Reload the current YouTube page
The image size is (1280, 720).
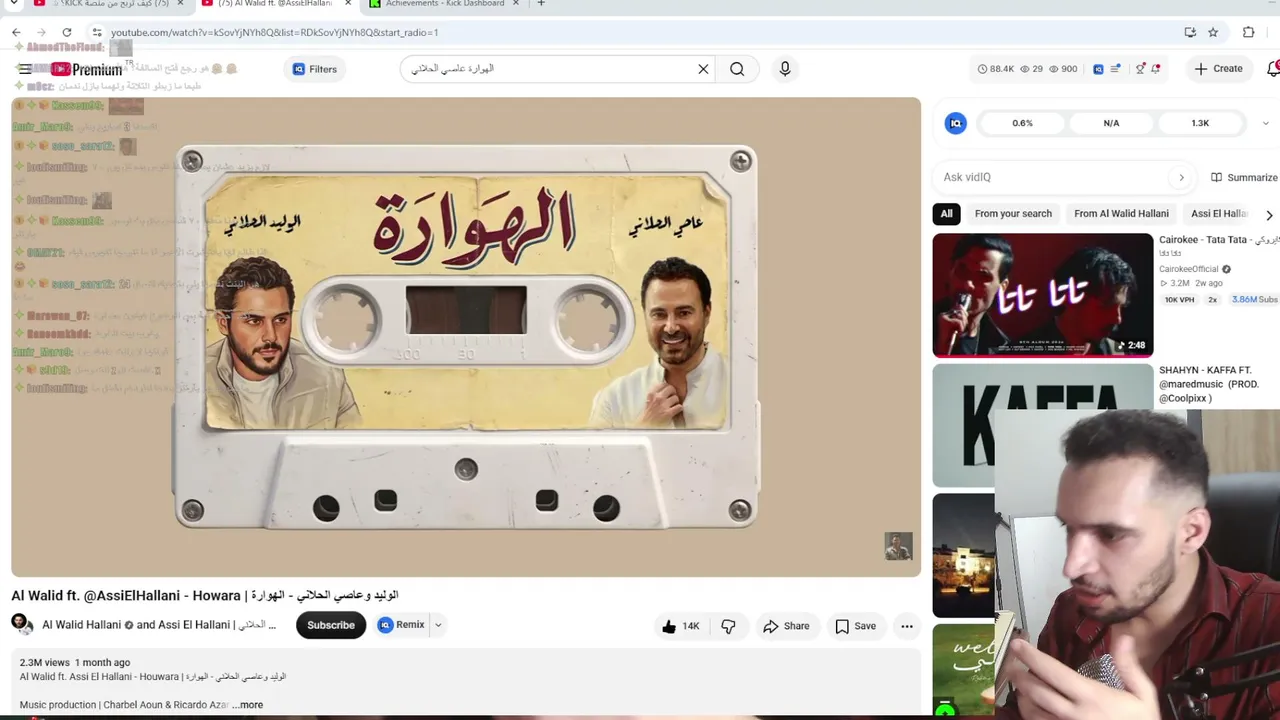(x=67, y=32)
